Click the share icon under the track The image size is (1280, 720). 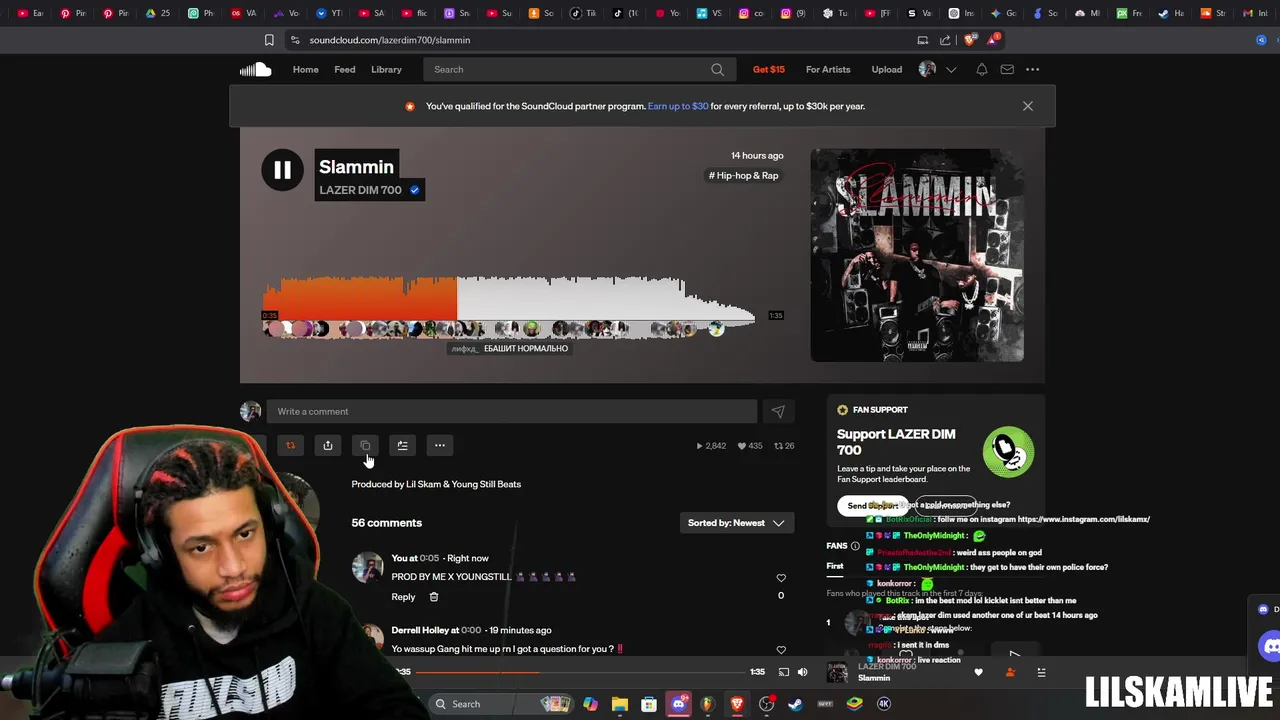click(x=327, y=445)
